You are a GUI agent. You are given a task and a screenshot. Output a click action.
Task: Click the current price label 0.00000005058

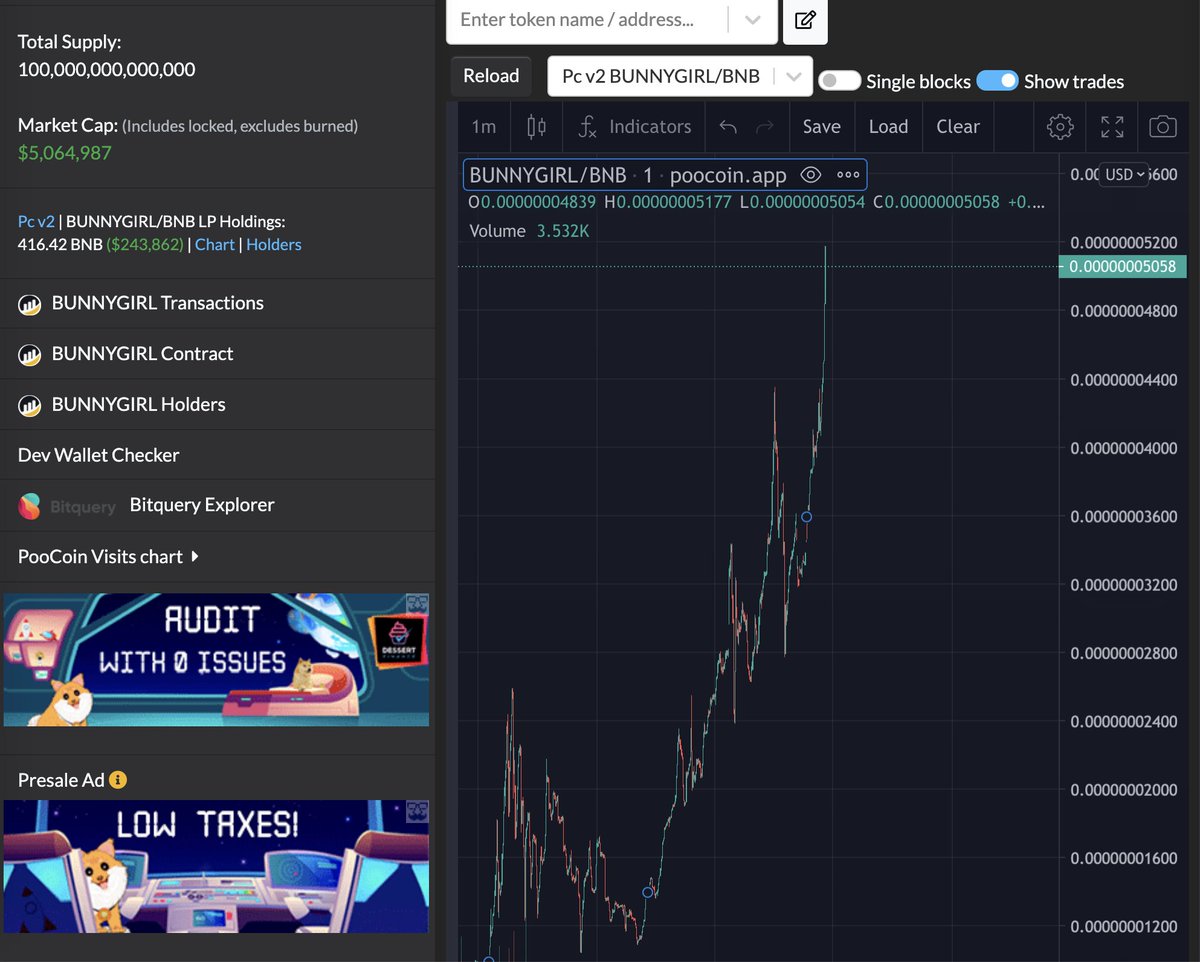point(1122,267)
